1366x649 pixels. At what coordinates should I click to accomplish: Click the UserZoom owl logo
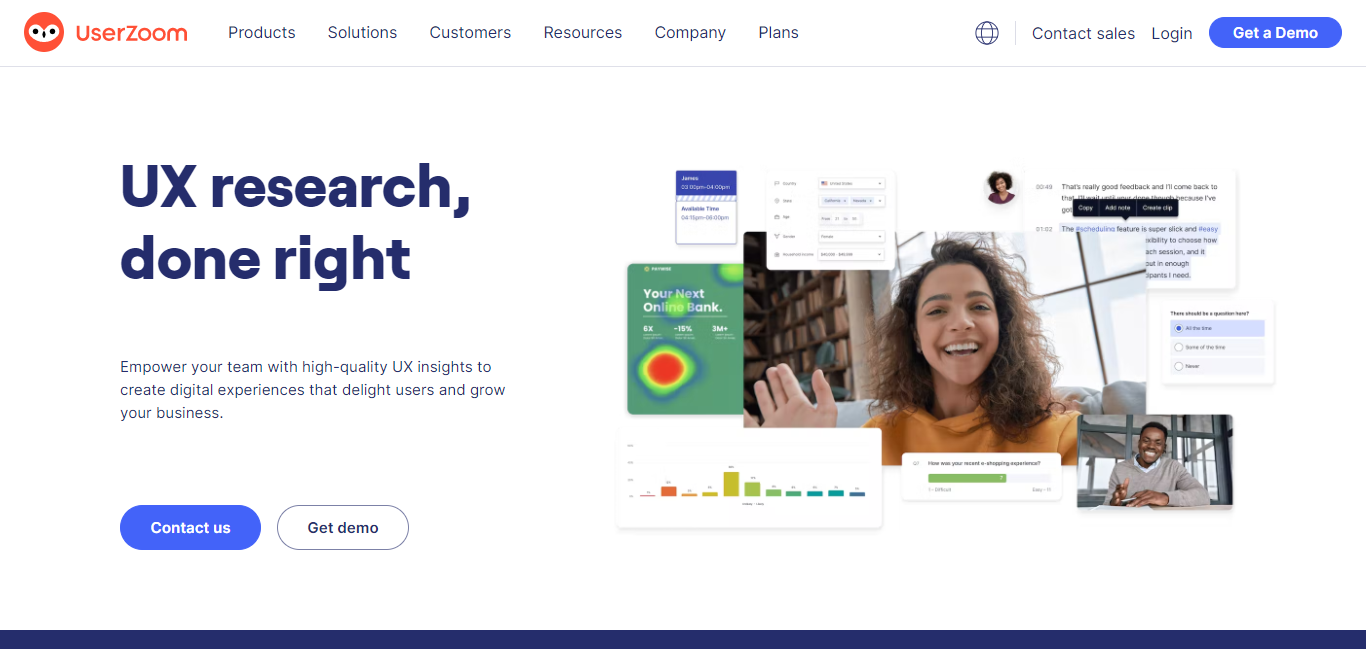[44, 32]
